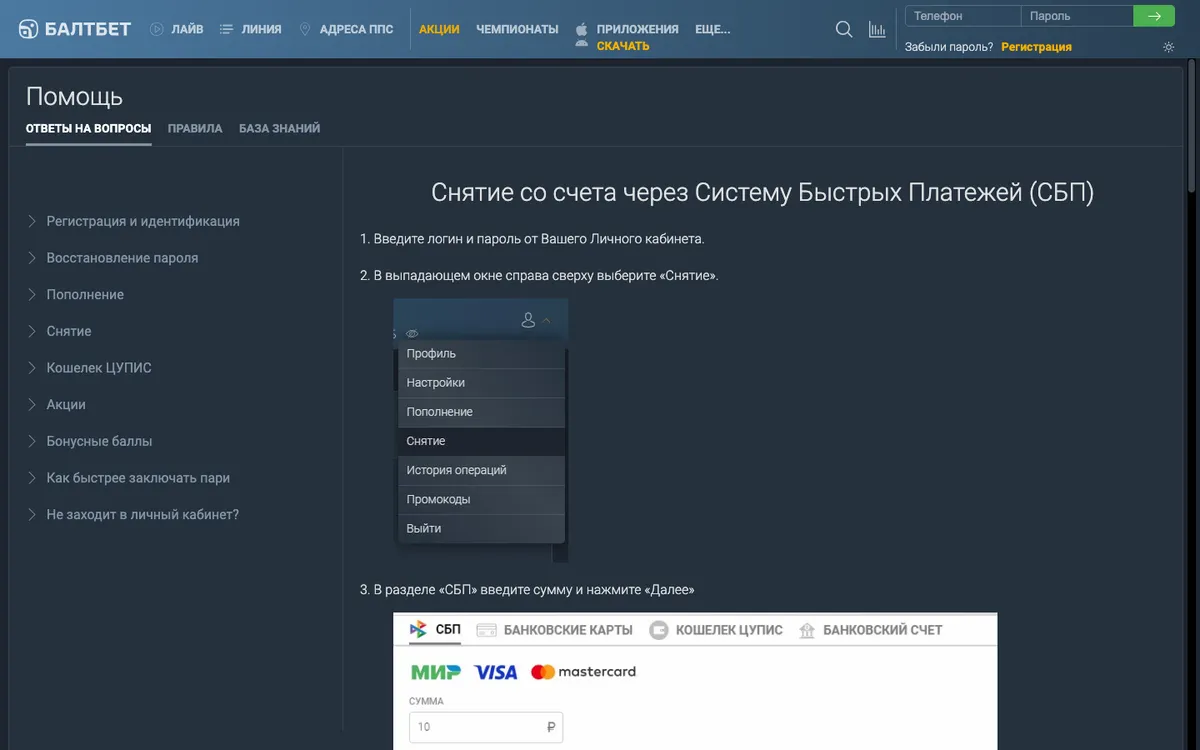Open the site search magnifier
The image size is (1200, 750).
(845, 29)
